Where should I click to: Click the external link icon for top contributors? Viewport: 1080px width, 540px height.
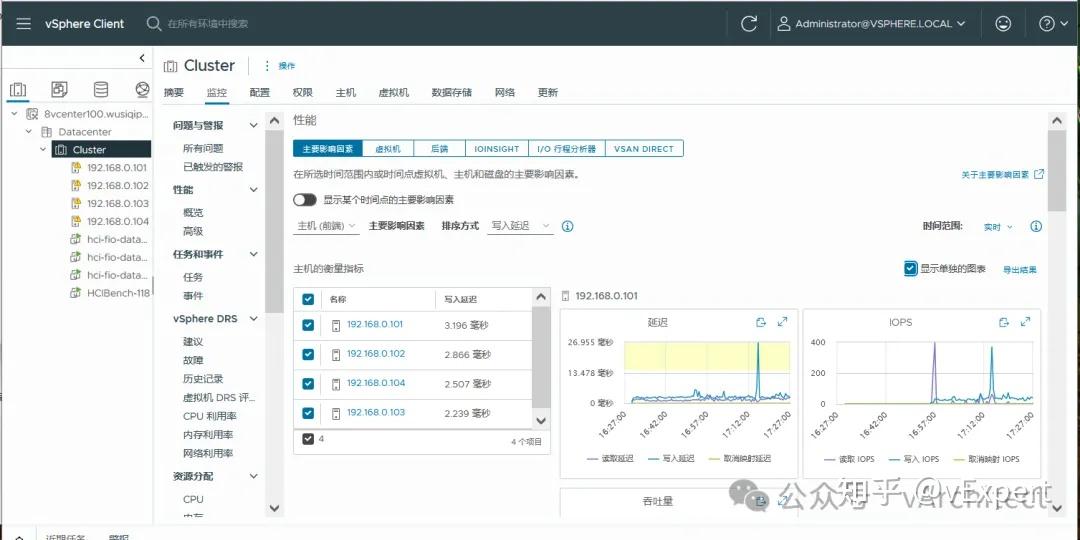point(1039,174)
